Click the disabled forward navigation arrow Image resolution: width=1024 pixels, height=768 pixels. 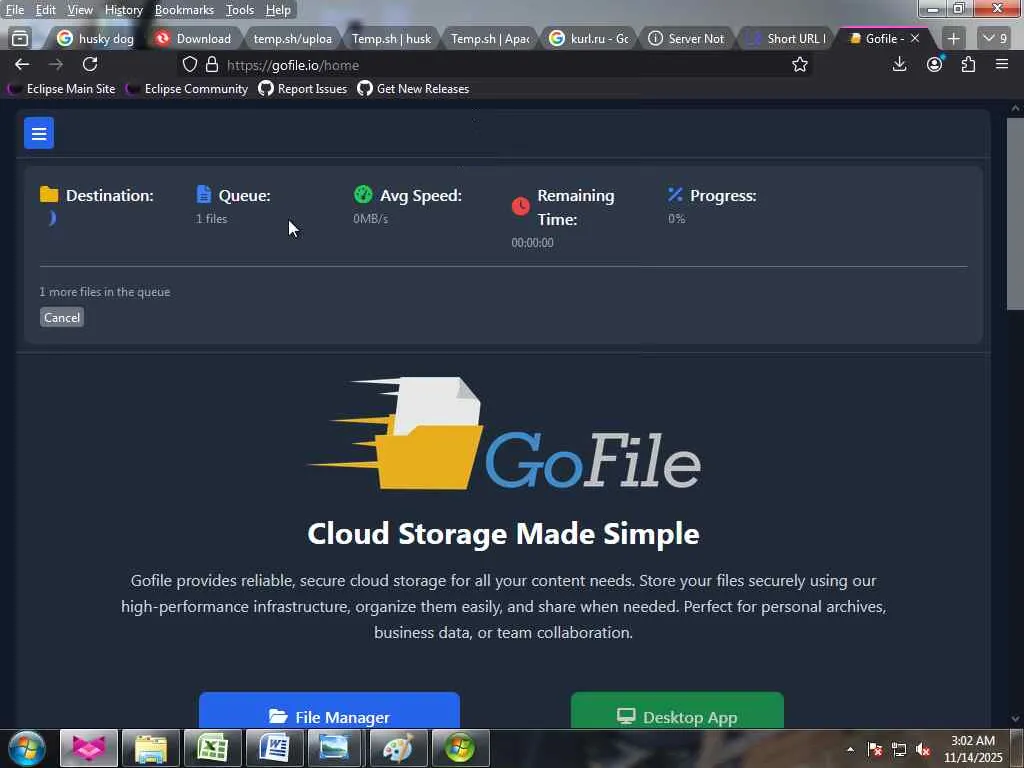[x=56, y=64]
